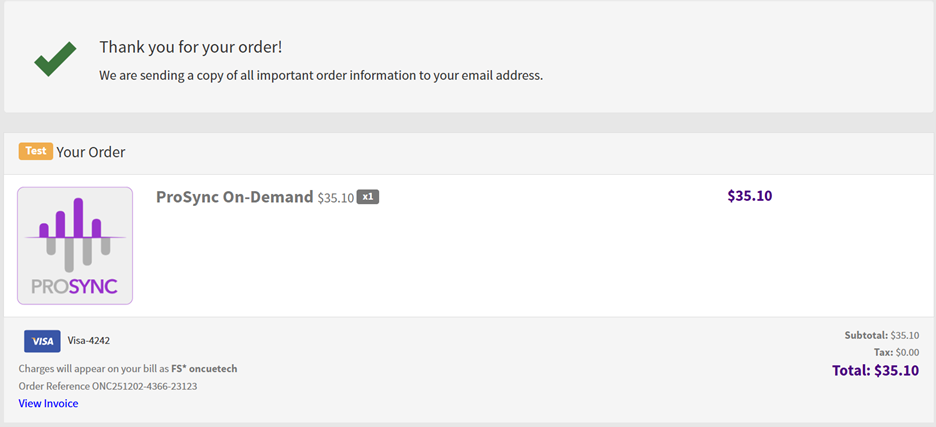Click the ProSync product logo thumbnail
The width and height of the screenshot is (936, 427).
pyautogui.click(x=75, y=245)
